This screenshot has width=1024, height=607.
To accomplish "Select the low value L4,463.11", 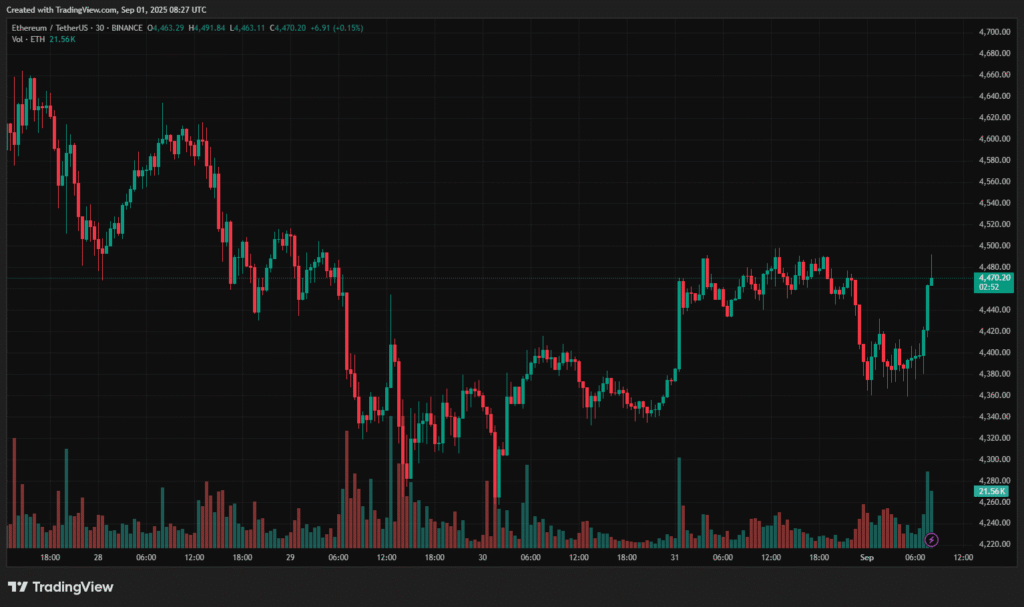I will (x=248, y=28).
